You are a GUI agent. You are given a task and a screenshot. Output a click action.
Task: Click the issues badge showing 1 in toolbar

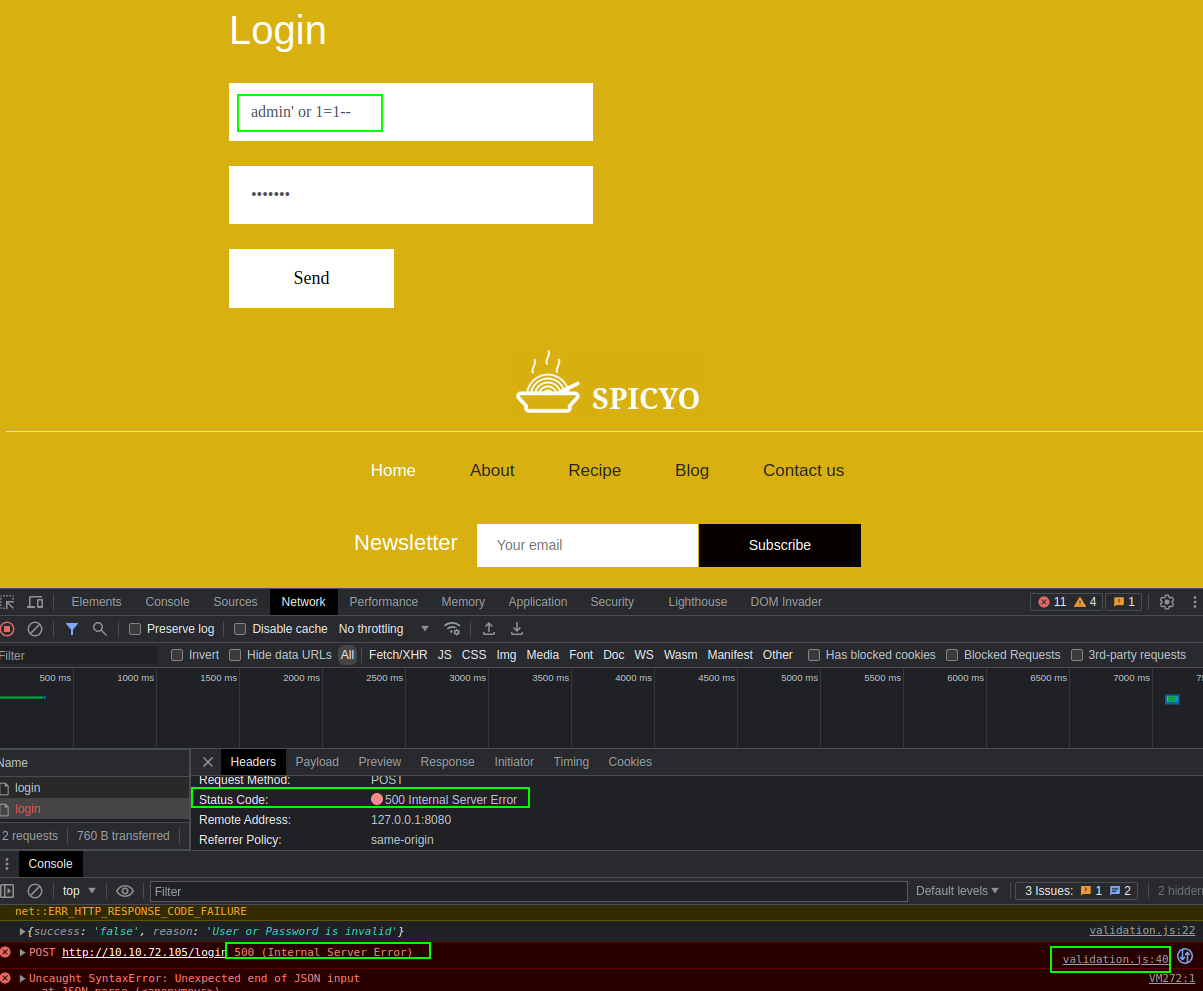pyautogui.click(x=1123, y=602)
